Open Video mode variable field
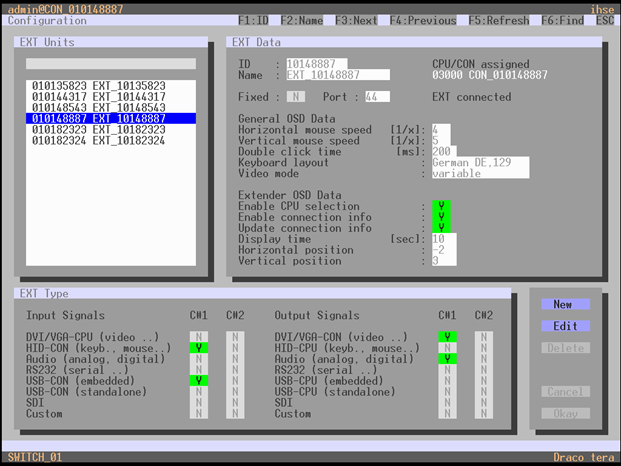621x466 pixels. (x=480, y=173)
